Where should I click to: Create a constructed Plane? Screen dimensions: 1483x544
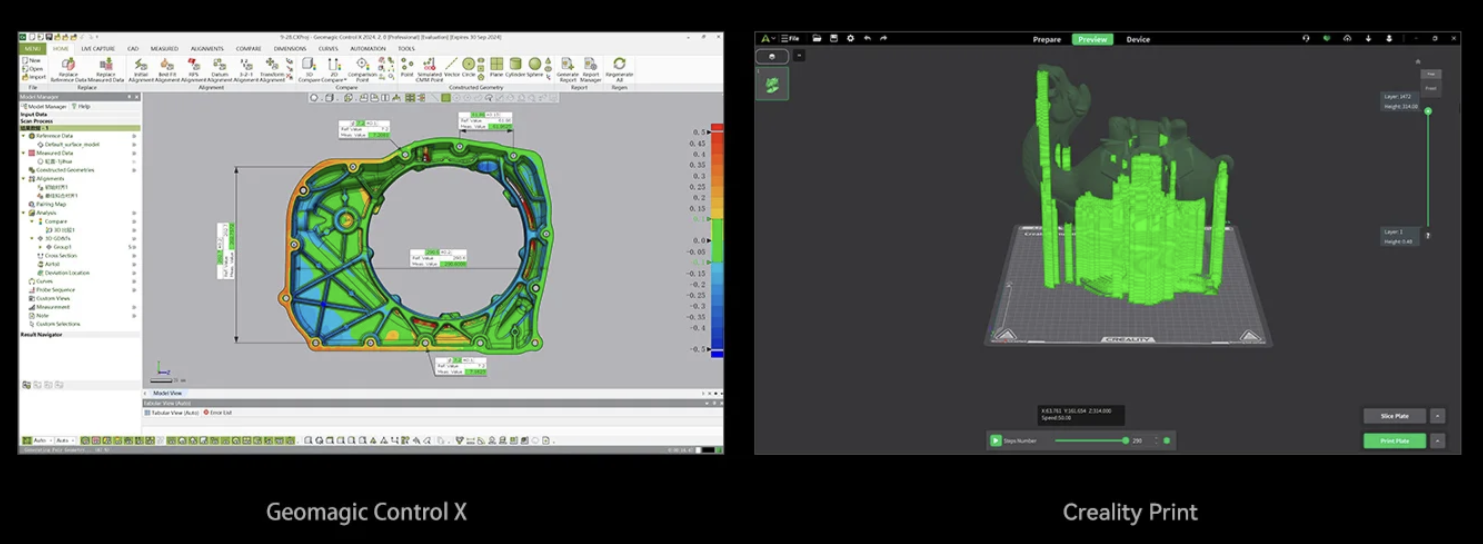click(x=497, y=67)
